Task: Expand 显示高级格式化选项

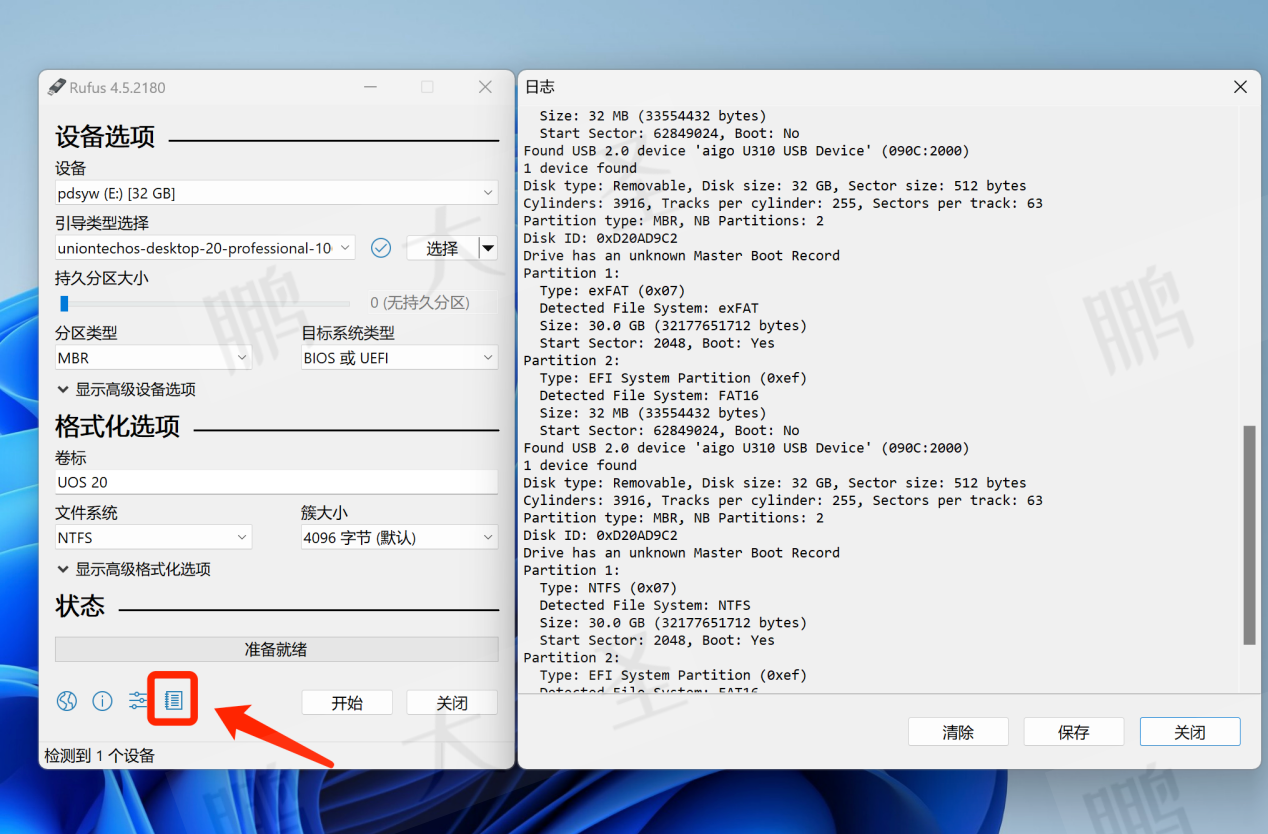Action: [134, 570]
